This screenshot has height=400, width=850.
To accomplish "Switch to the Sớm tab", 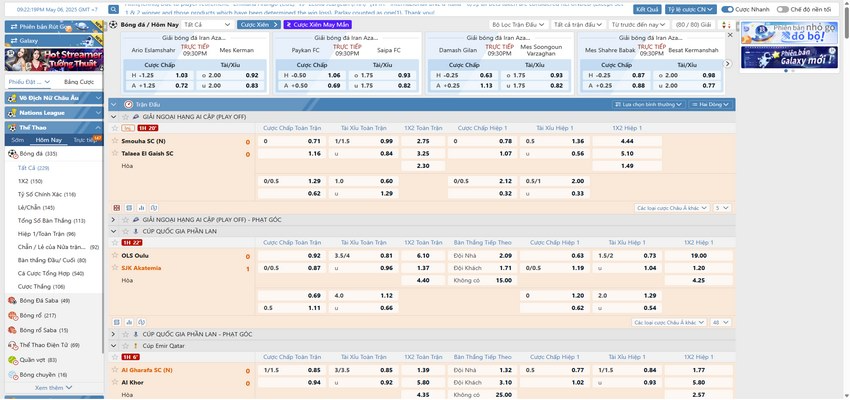I will tap(17, 140).
